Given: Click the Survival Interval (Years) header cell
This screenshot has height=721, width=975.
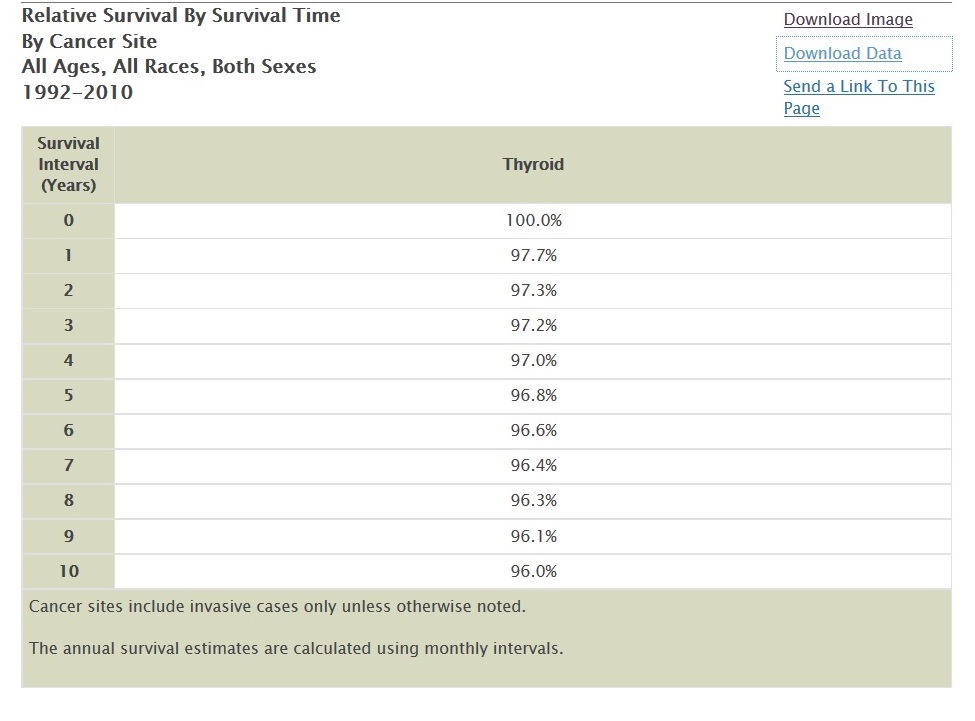Looking at the screenshot, I should pyautogui.click(x=68, y=164).
